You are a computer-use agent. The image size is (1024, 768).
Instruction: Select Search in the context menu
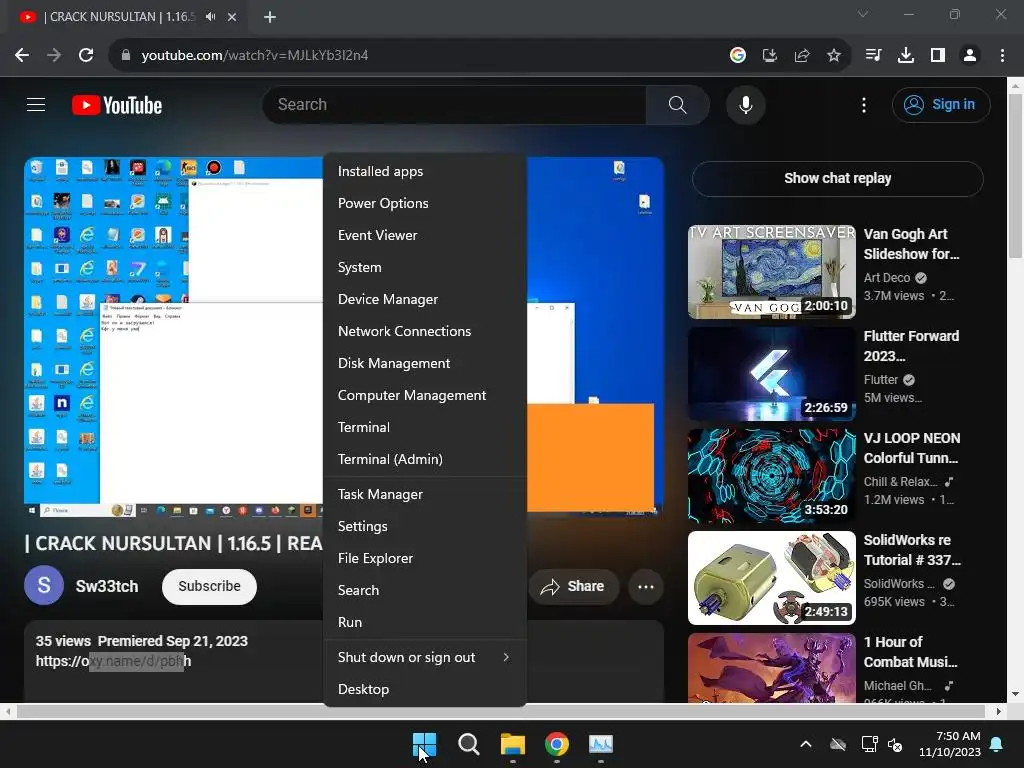[x=424, y=590]
